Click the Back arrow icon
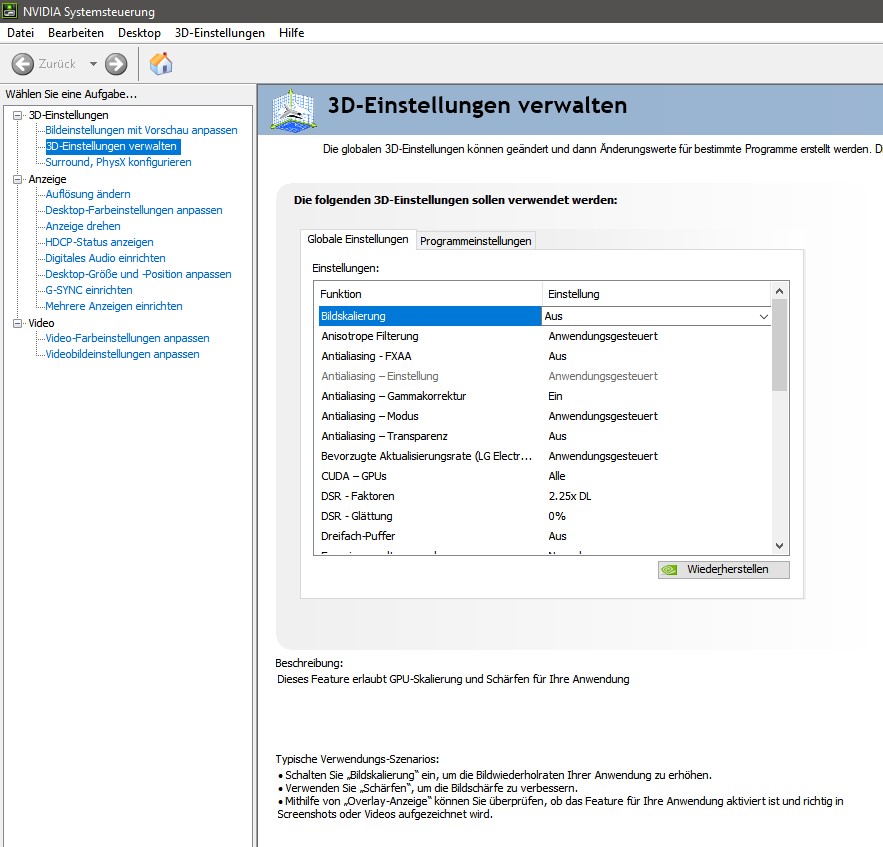Image resolution: width=883 pixels, height=847 pixels. tap(23, 64)
